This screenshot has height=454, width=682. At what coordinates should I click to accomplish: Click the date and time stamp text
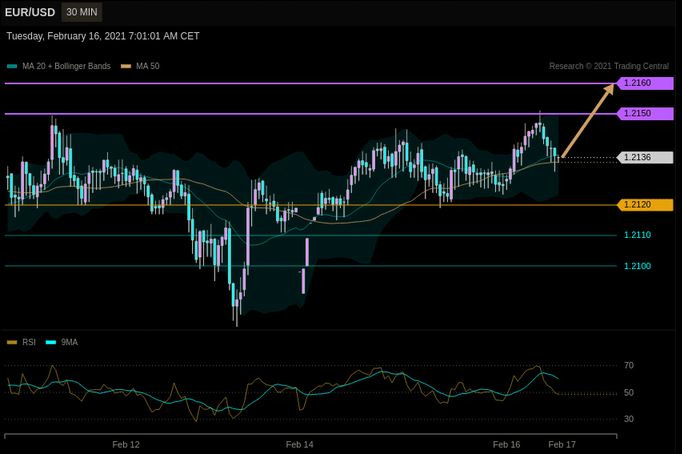tap(103, 36)
